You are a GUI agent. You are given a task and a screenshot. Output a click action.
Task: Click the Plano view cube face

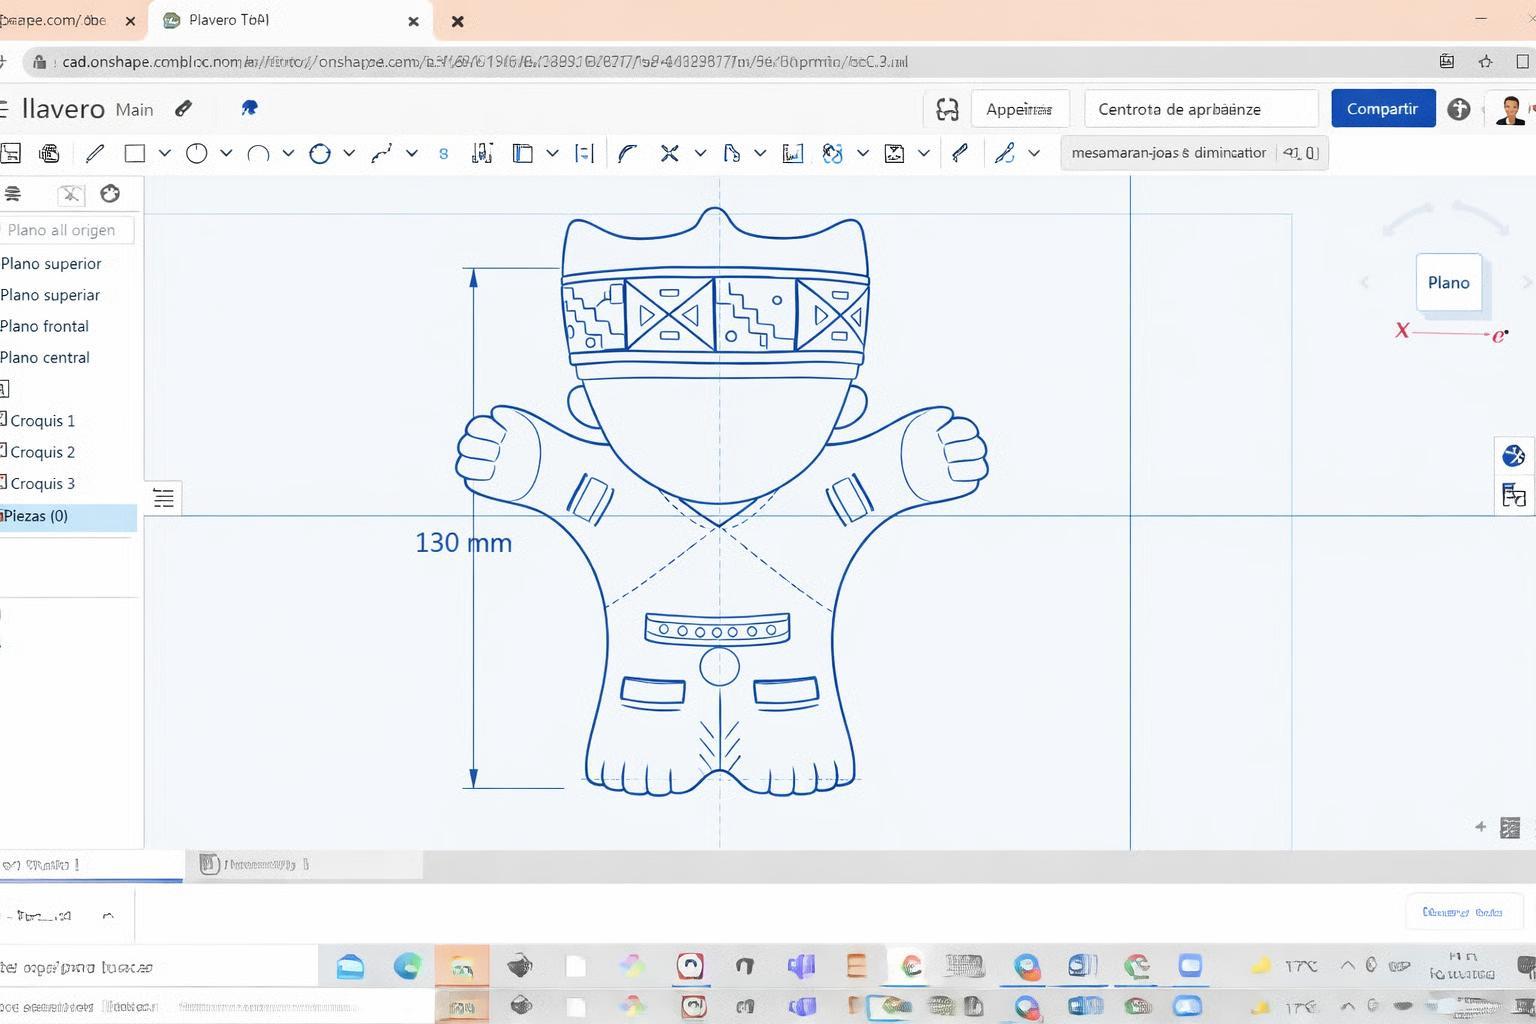[1448, 283]
